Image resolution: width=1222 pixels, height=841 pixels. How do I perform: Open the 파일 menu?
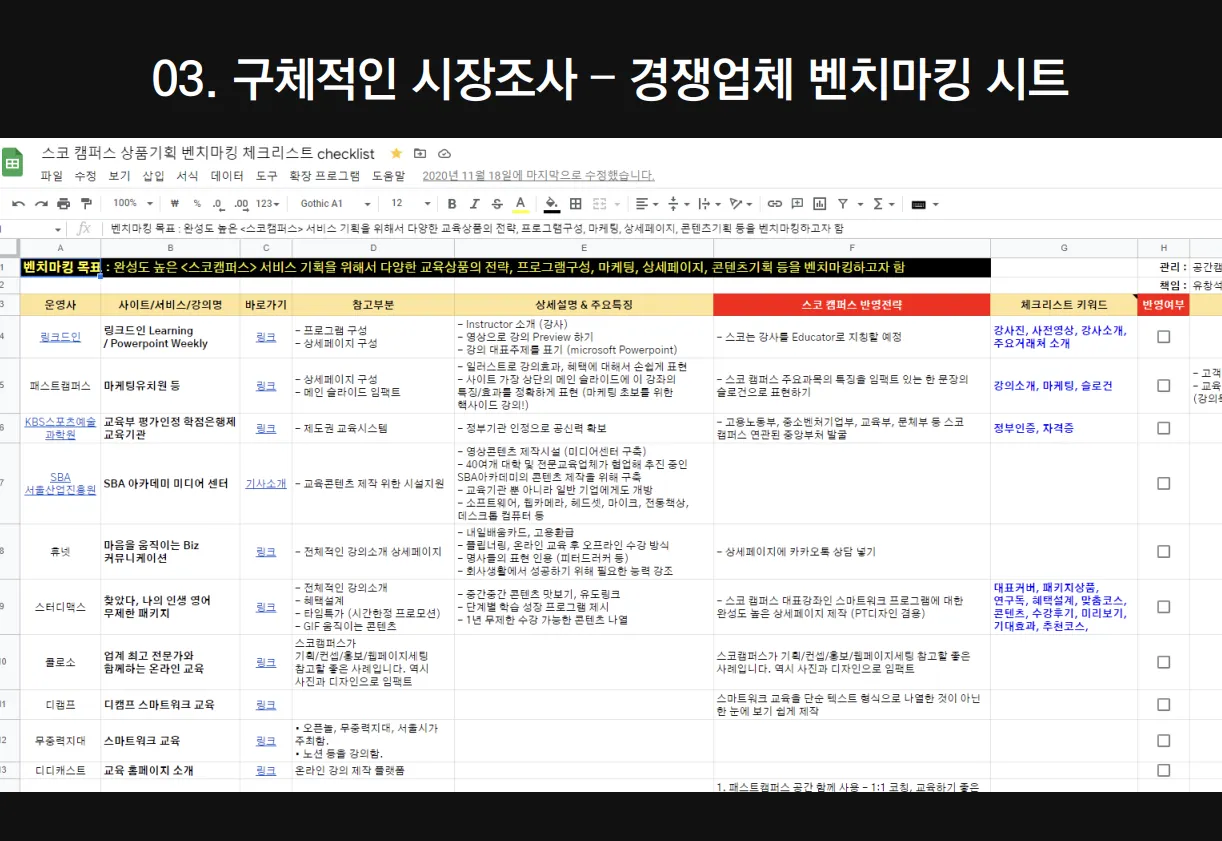point(51,175)
